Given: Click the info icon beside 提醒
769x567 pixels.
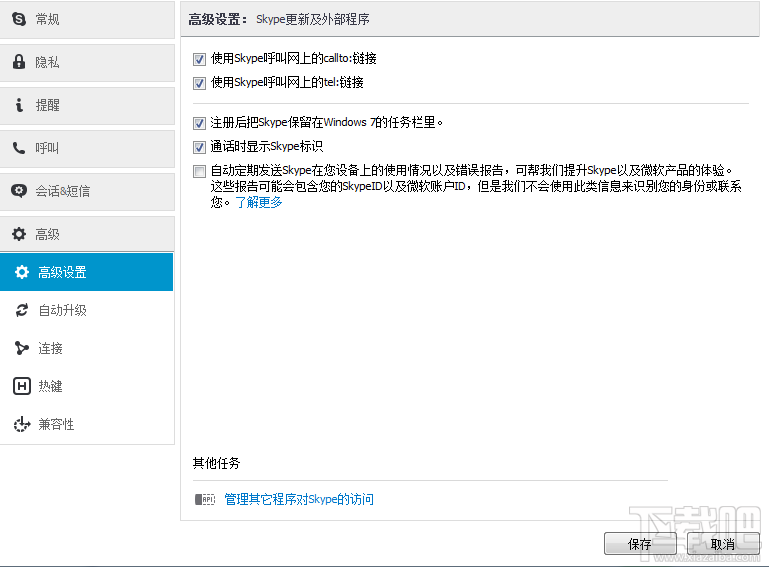Looking at the screenshot, I should pos(19,104).
